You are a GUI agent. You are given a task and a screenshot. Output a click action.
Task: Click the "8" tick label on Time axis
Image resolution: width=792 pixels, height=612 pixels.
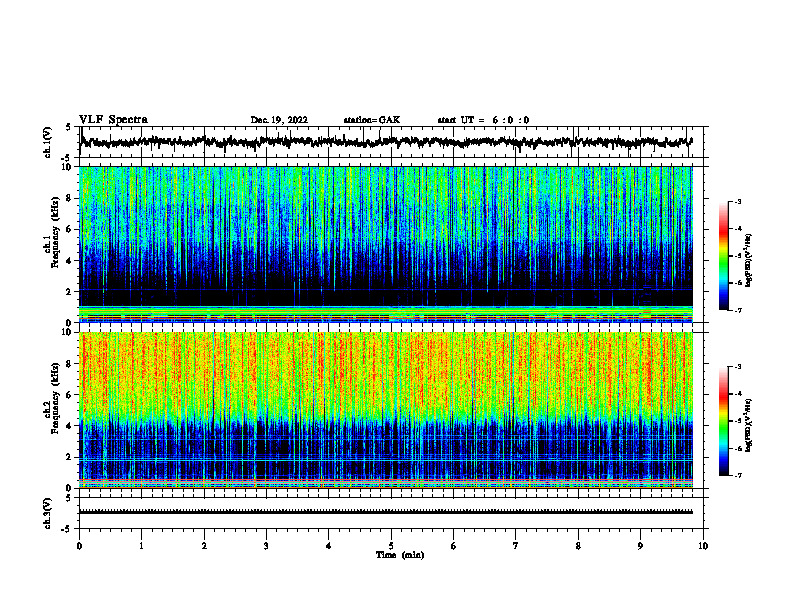(578, 545)
